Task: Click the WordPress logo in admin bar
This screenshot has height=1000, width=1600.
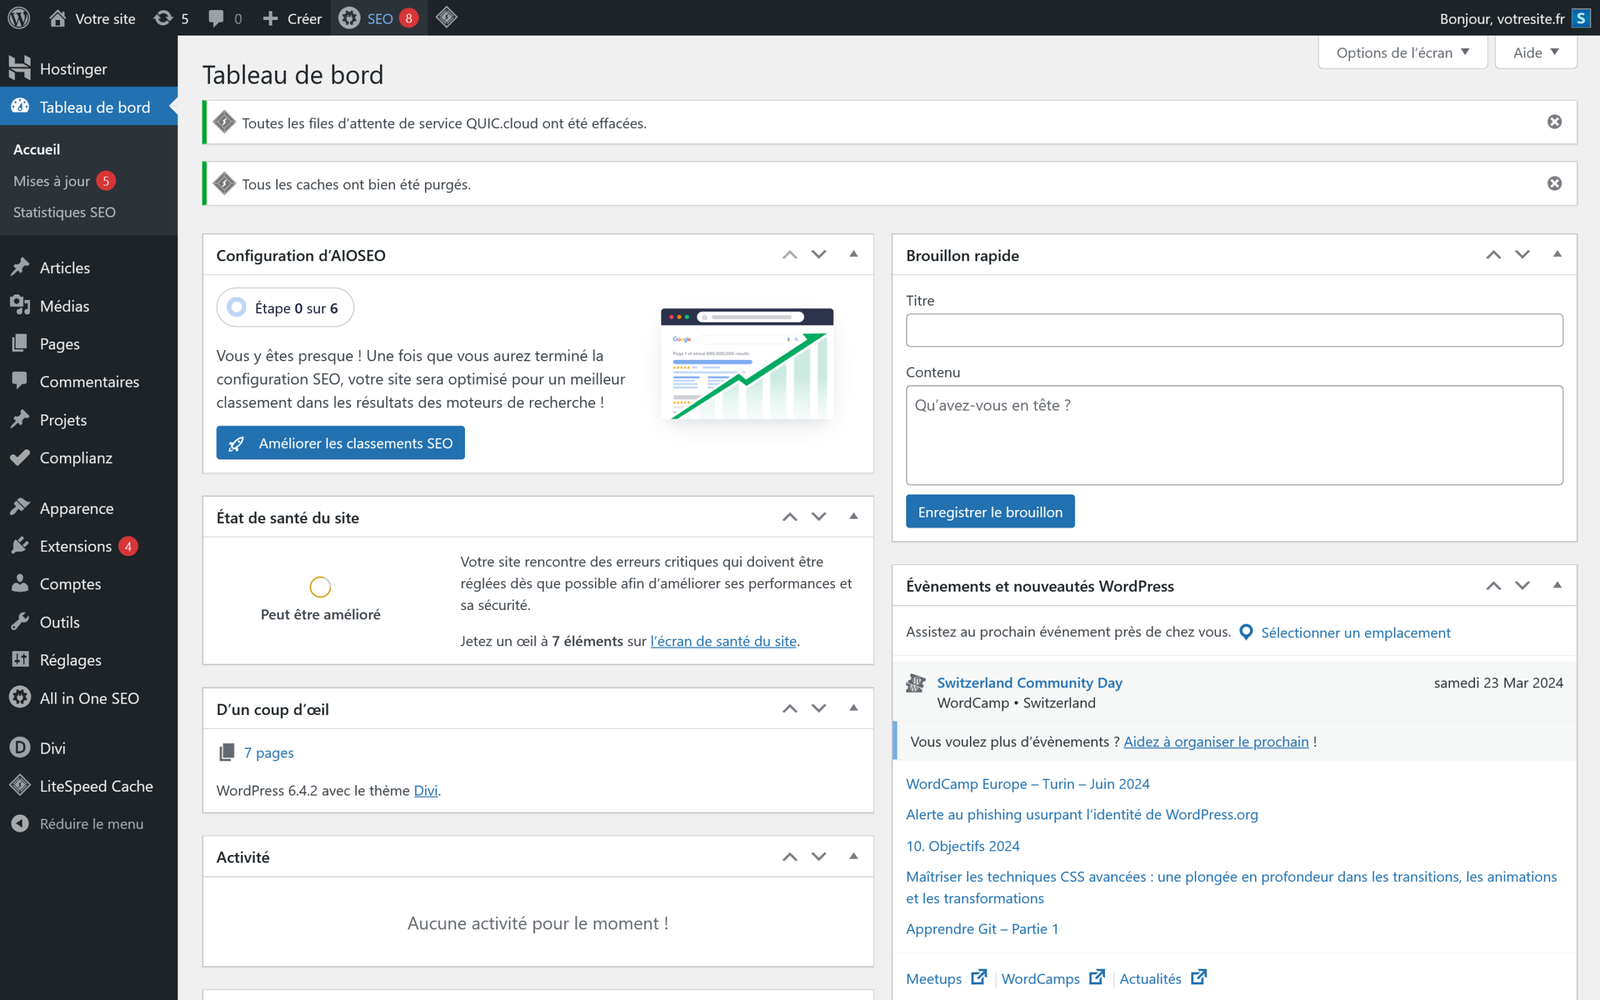Action: pyautogui.click(x=19, y=18)
